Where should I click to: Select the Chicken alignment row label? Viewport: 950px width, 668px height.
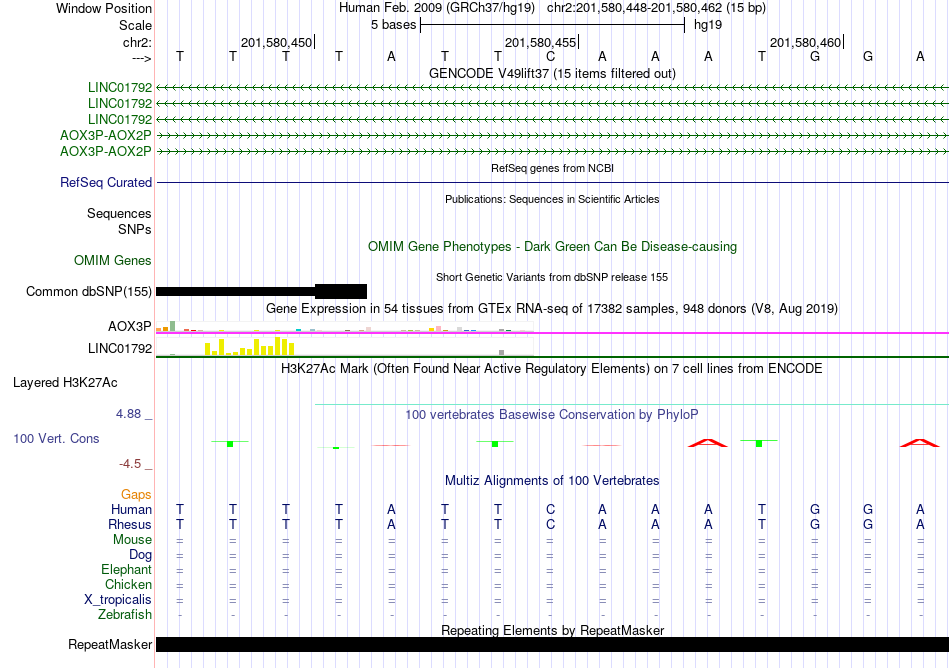coord(128,584)
